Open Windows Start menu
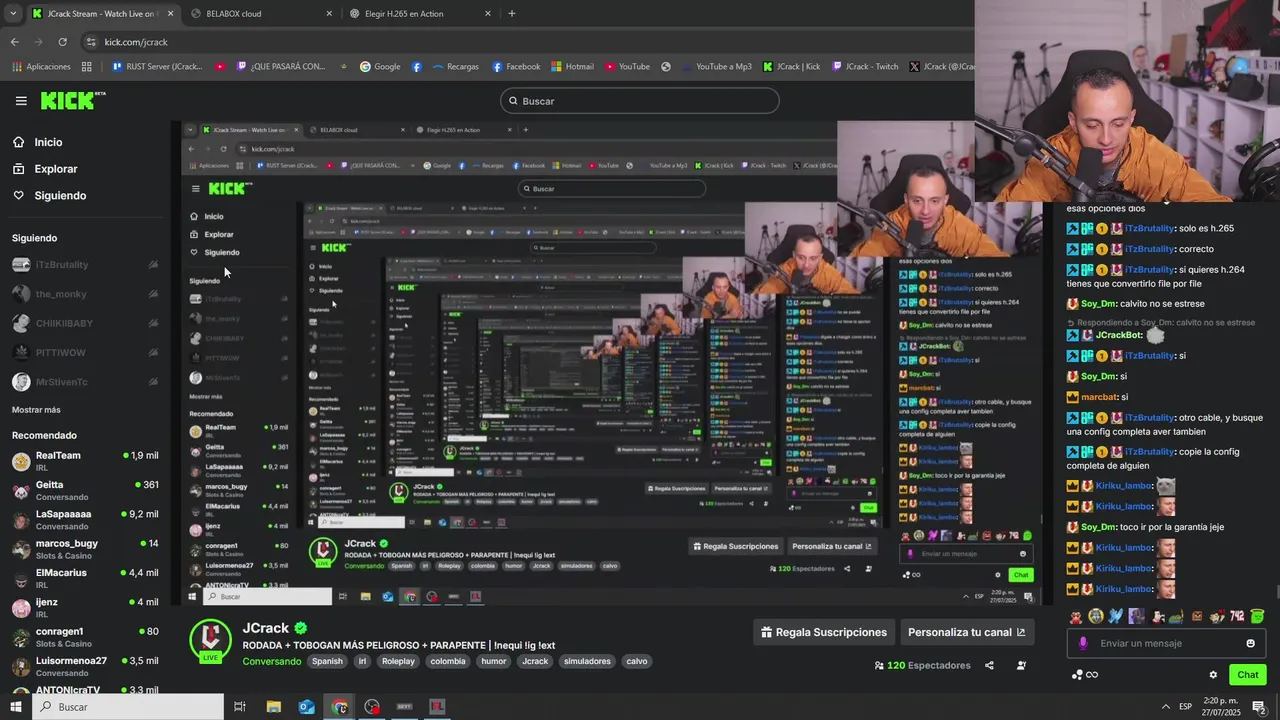Image resolution: width=1280 pixels, height=720 pixels. [16, 707]
